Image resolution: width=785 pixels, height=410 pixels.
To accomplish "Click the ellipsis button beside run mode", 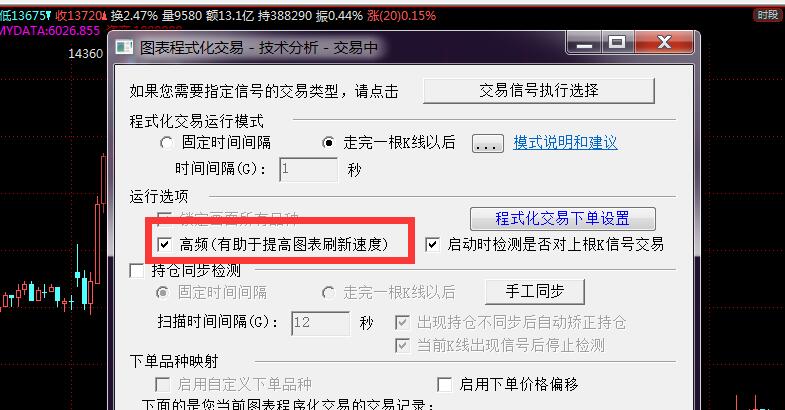I will point(488,144).
